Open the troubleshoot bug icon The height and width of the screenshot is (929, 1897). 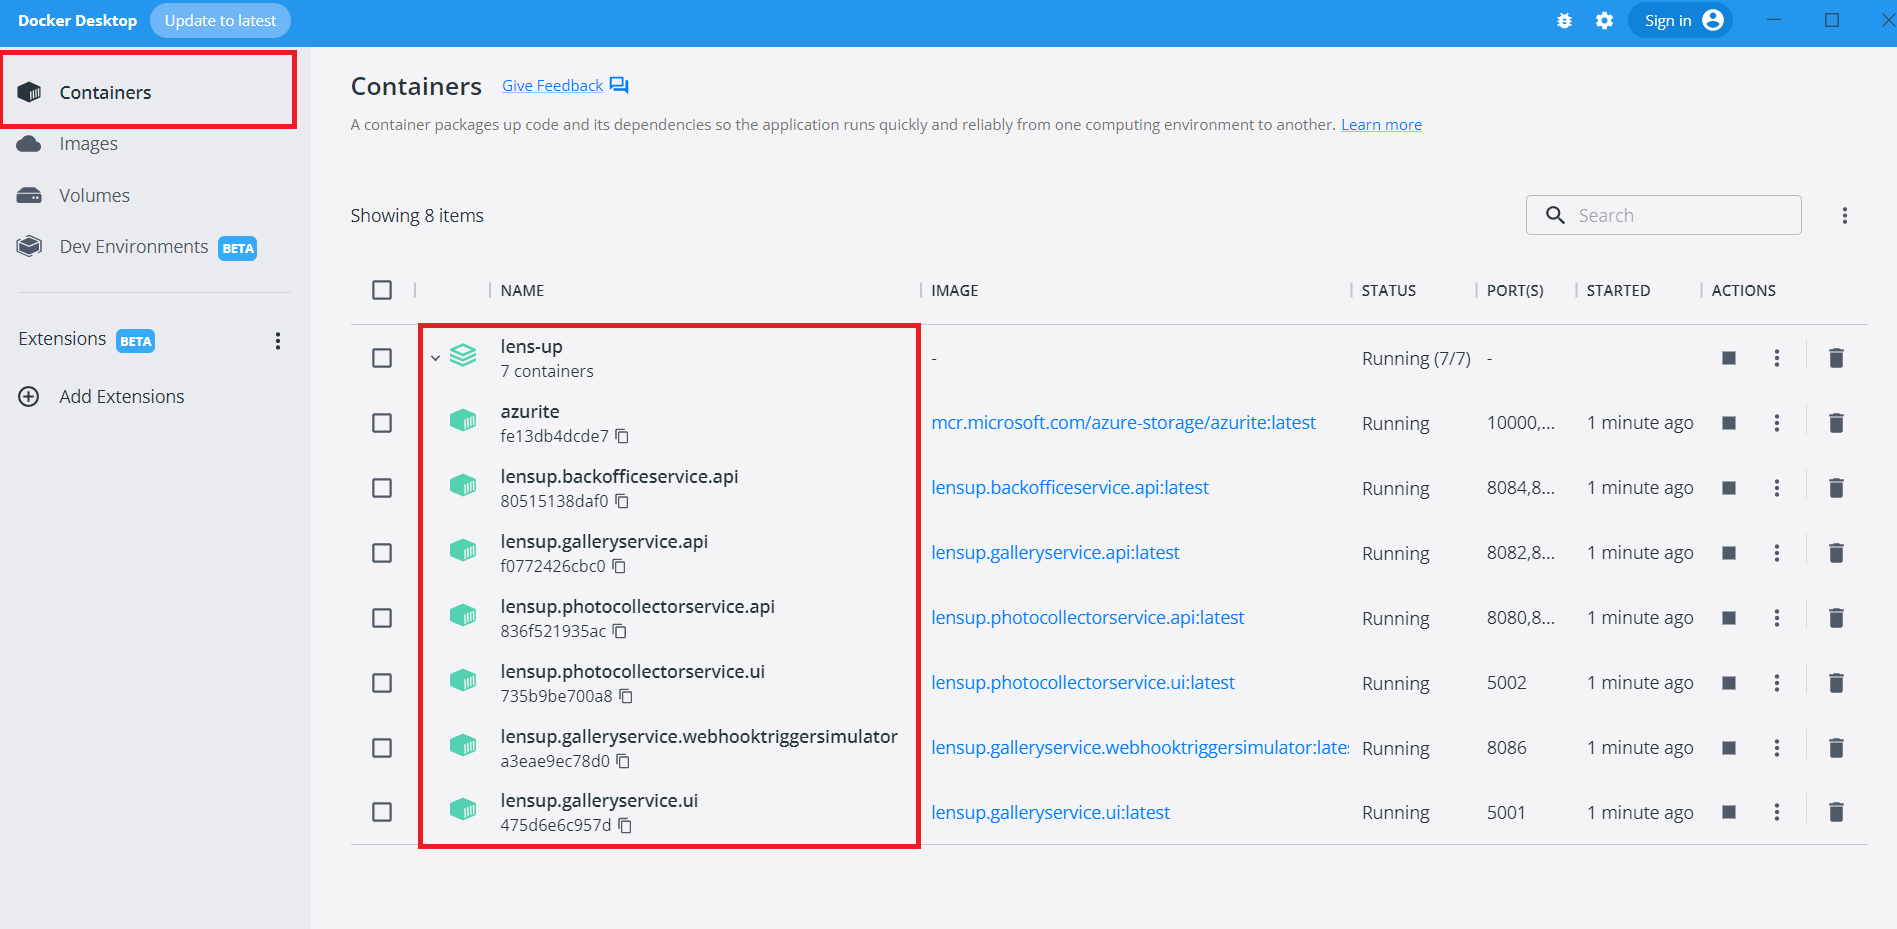pos(1564,21)
